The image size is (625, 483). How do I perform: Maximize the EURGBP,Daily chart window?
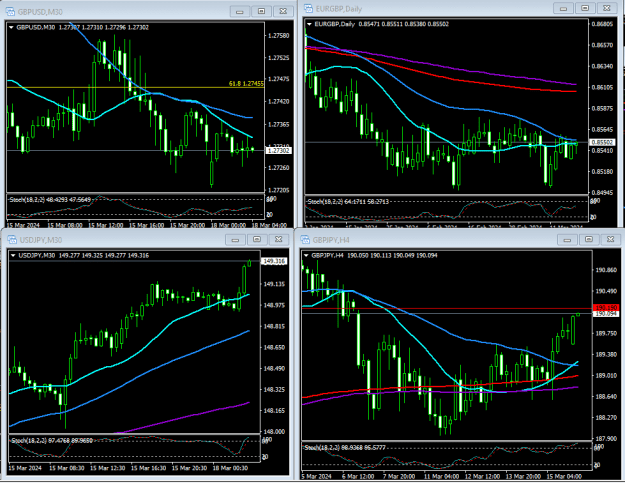pyautogui.click(x=585, y=8)
